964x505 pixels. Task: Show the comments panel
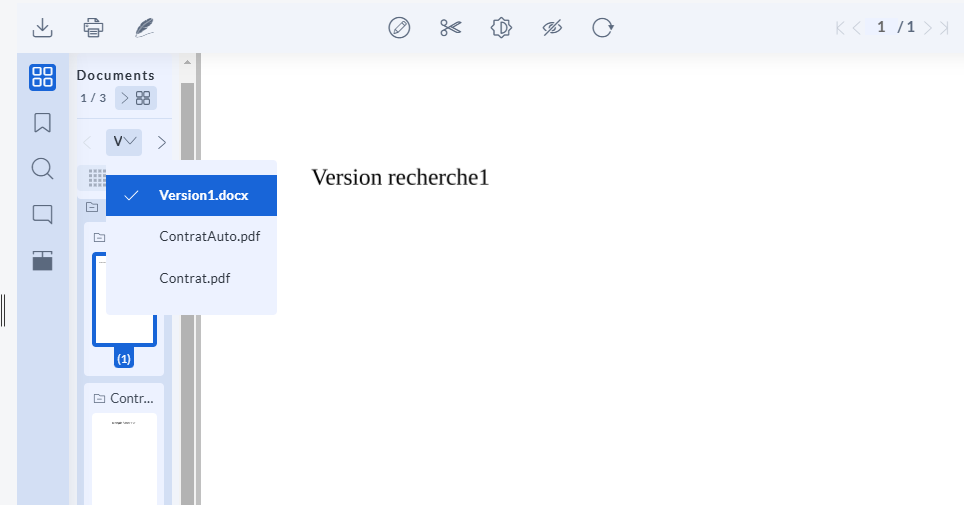(42, 214)
